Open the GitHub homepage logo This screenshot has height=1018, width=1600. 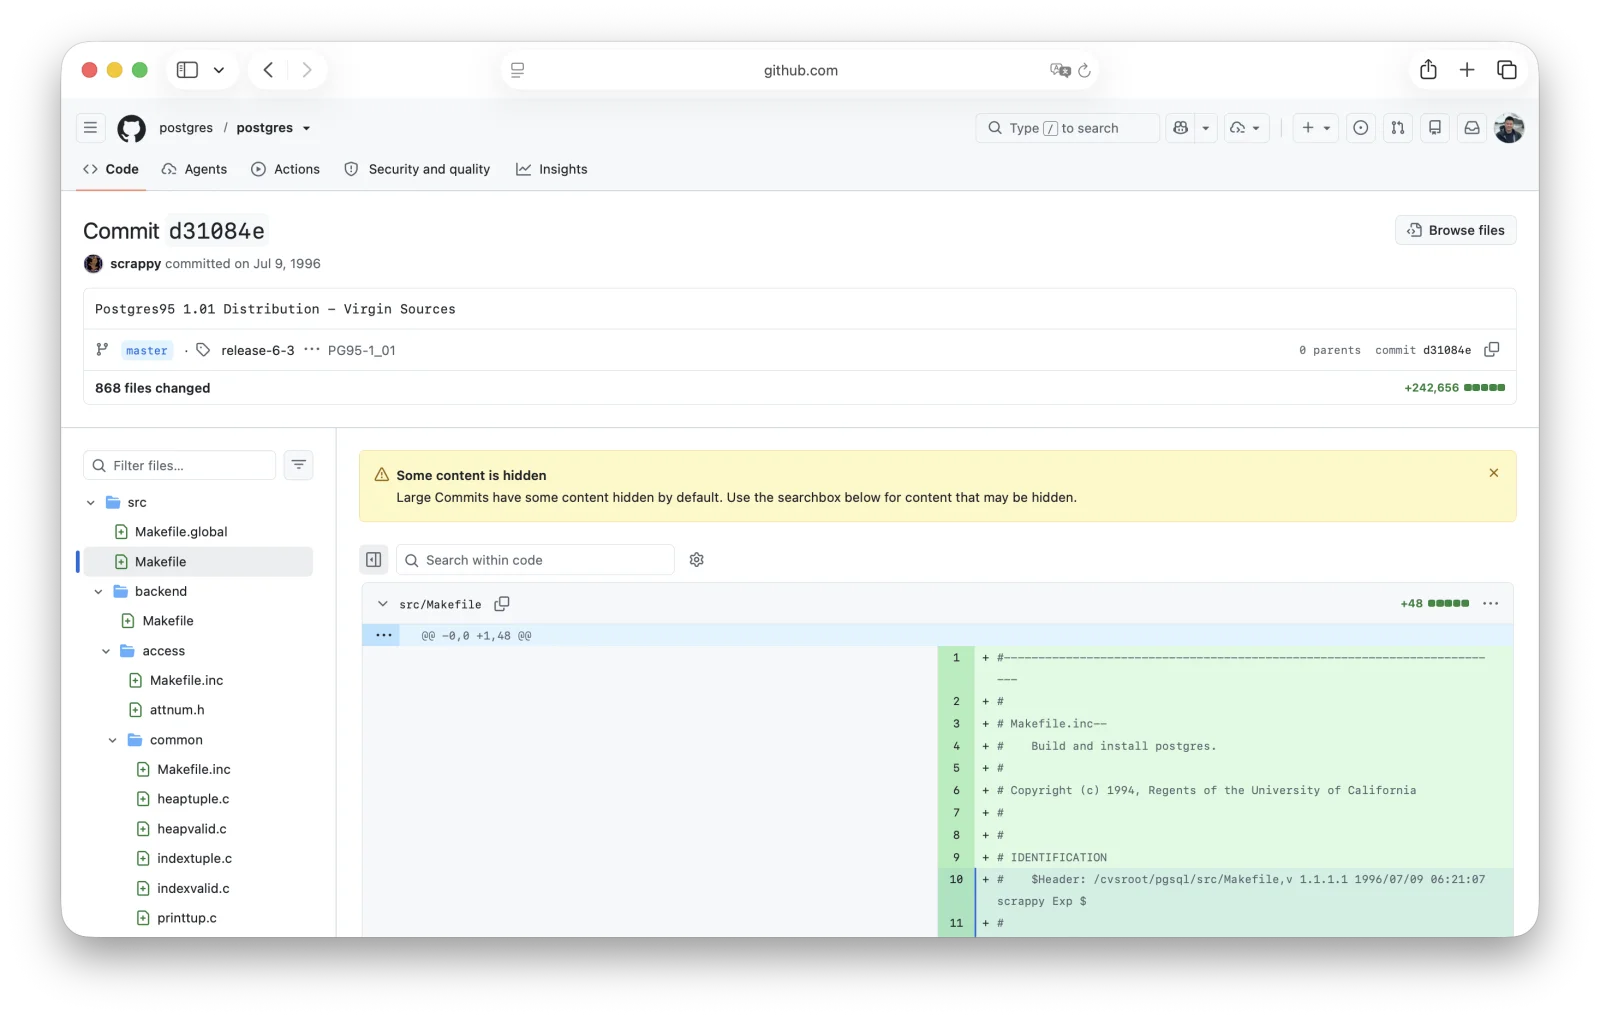point(131,128)
